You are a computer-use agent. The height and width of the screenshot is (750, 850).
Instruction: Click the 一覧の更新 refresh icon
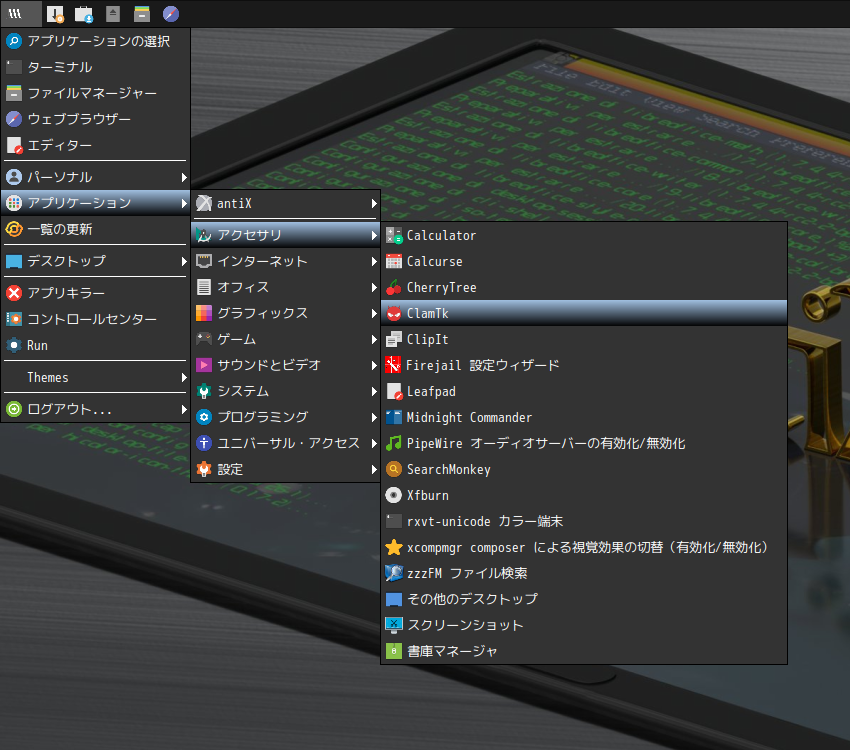(14, 229)
